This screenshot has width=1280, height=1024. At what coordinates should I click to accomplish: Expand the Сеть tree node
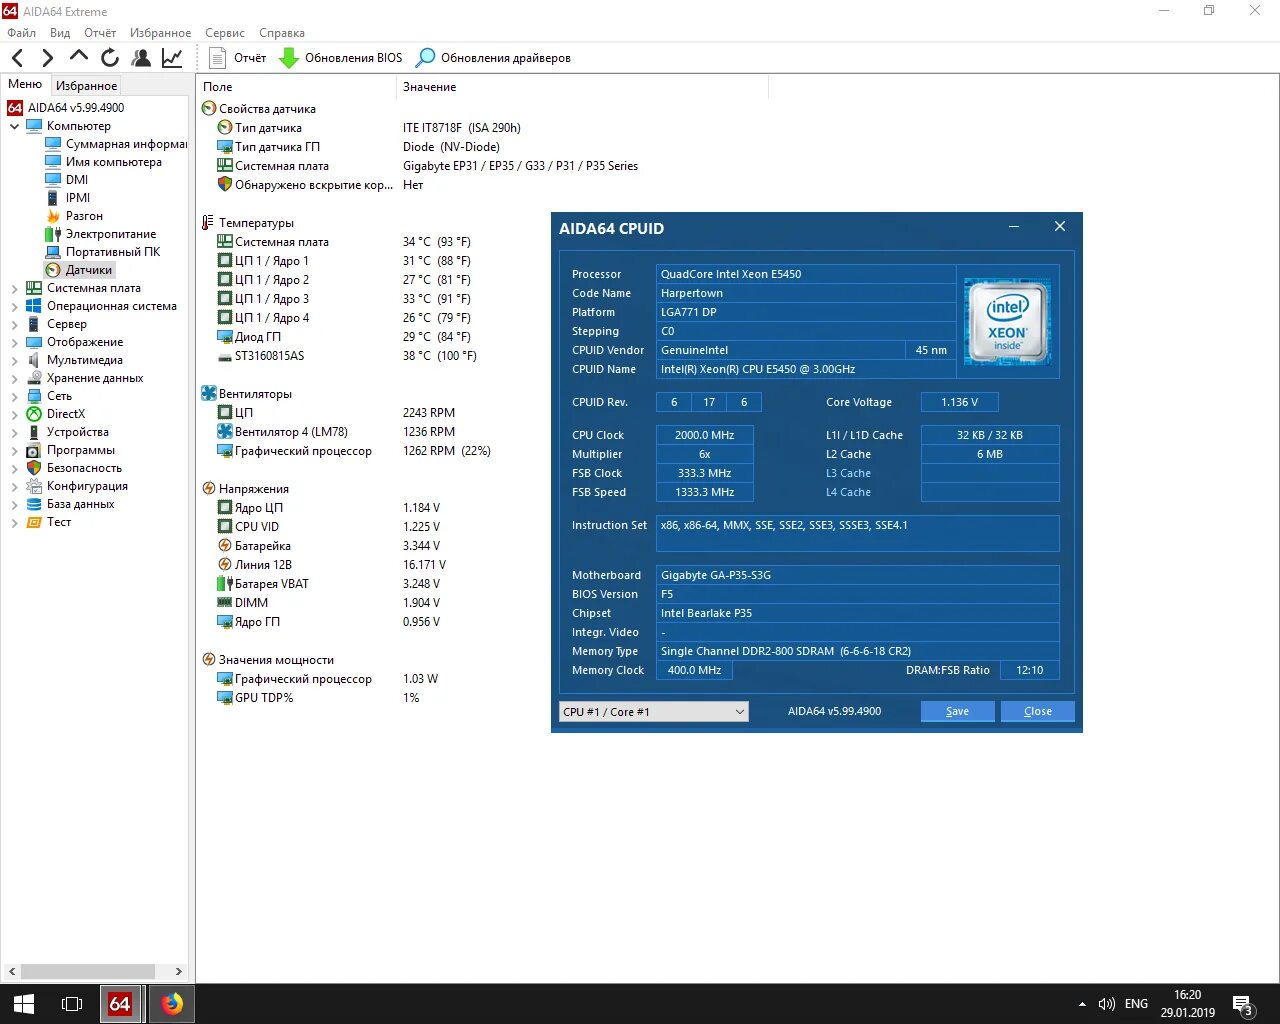(x=15, y=396)
